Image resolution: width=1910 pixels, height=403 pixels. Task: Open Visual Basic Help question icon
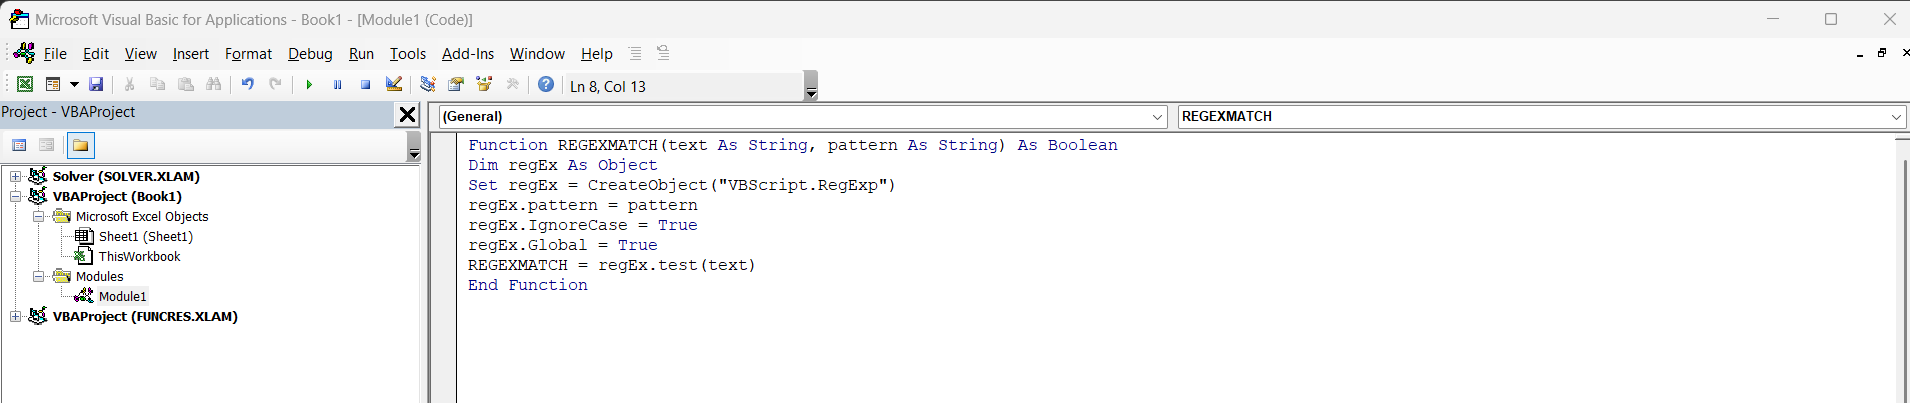(x=546, y=85)
